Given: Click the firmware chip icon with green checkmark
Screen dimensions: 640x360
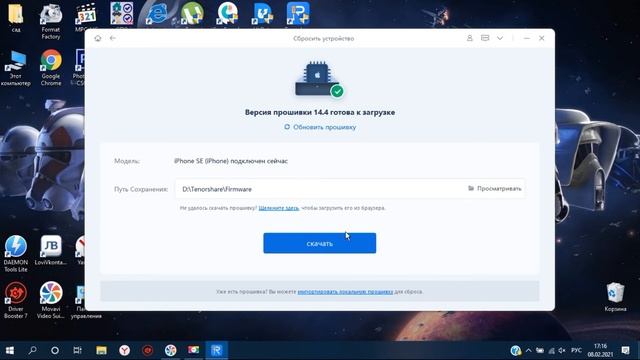Looking at the screenshot, I should pos(319,80).
